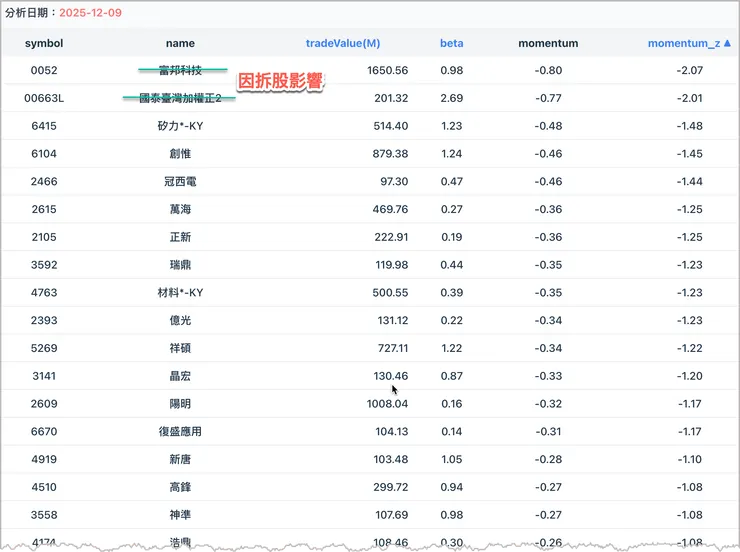Image resolution: width=740 pixels, height=552 pixels.
Task: Click momentum_z value -2.01
Action: pos(690,98)
